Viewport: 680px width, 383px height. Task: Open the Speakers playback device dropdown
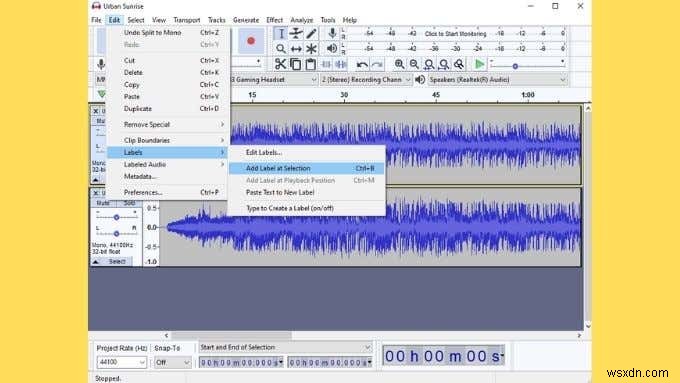pyautogui.click(x=497, y=80)
